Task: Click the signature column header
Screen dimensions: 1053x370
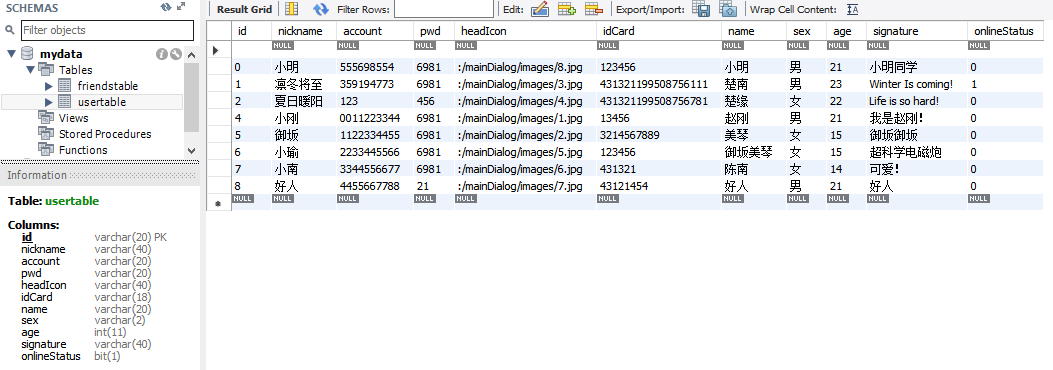Action: click(x=917, y=31)
